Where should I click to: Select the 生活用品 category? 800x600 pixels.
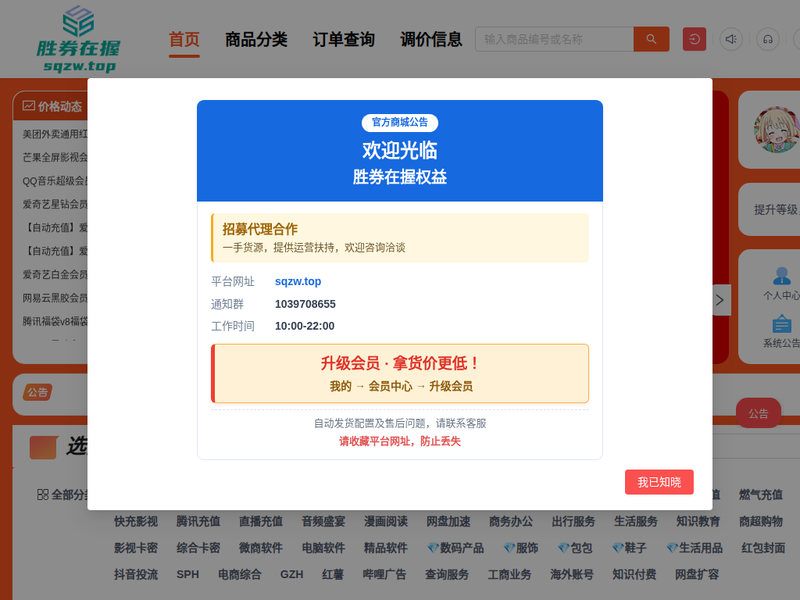[x=694, y=548]
